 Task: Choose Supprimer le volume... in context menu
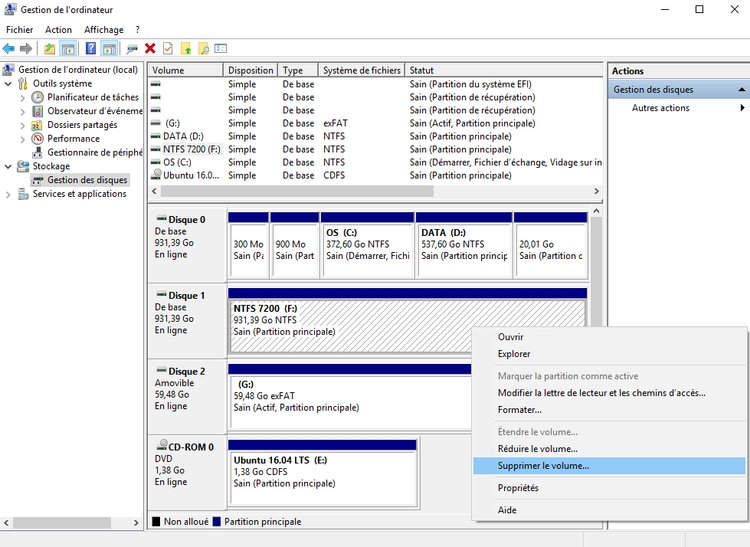(543, 466)
